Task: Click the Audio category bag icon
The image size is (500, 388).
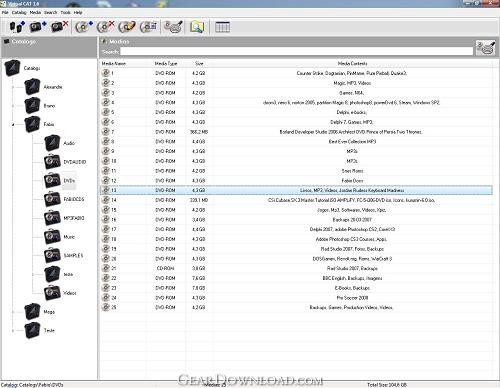Action: [52, 143]
